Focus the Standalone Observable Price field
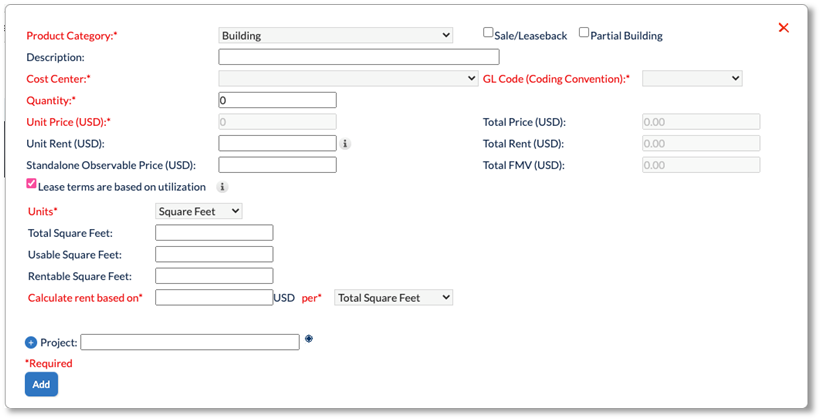821x420 pixels. pos(278,165)
